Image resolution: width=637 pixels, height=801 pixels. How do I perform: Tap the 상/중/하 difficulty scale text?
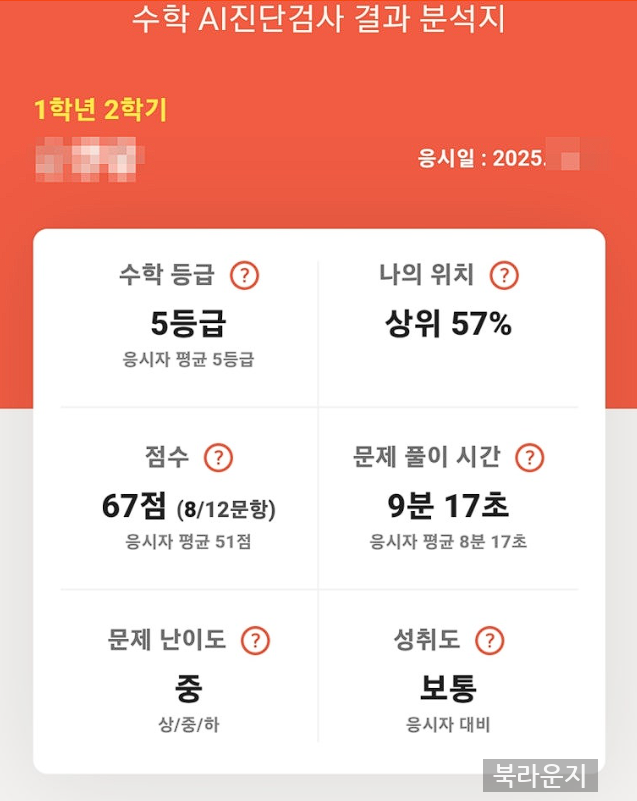click(188, 725)
